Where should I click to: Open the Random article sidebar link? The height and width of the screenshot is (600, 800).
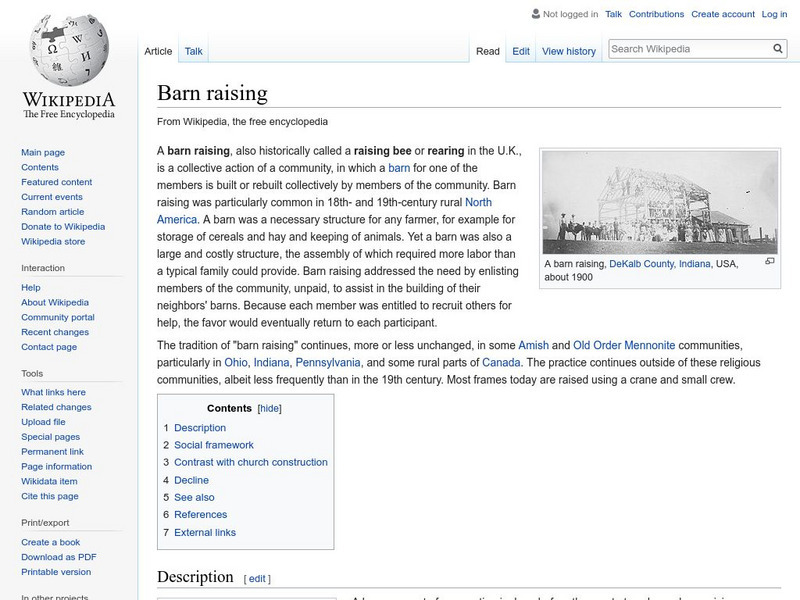click(x=53, y=212)
